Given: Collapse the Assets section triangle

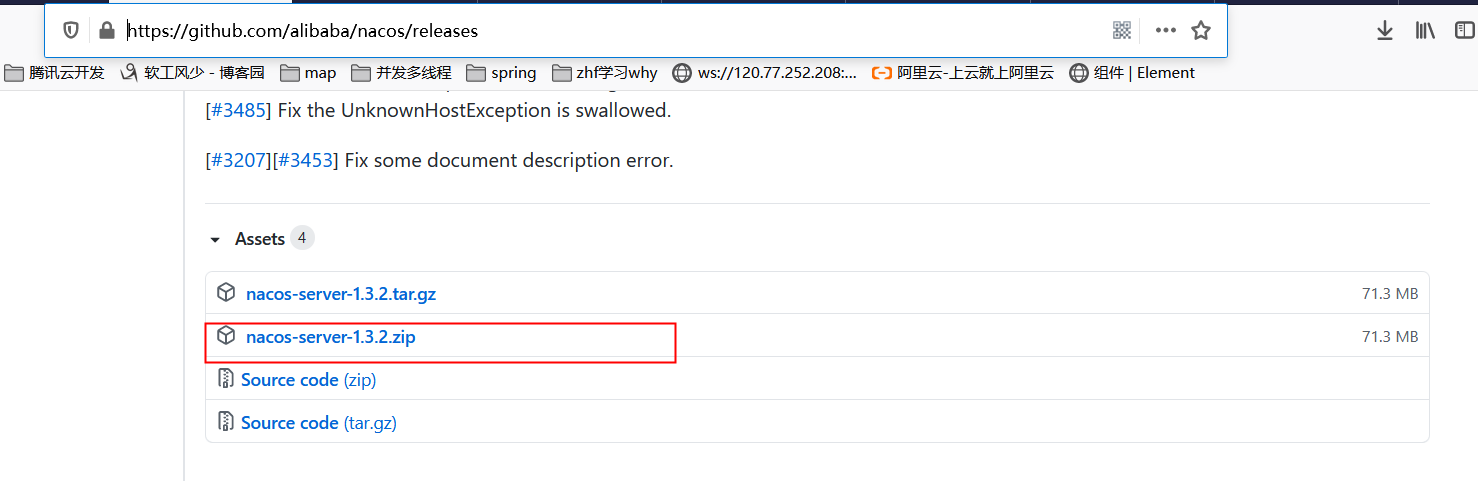Looking at the screenshot, I should coord(215,240).
